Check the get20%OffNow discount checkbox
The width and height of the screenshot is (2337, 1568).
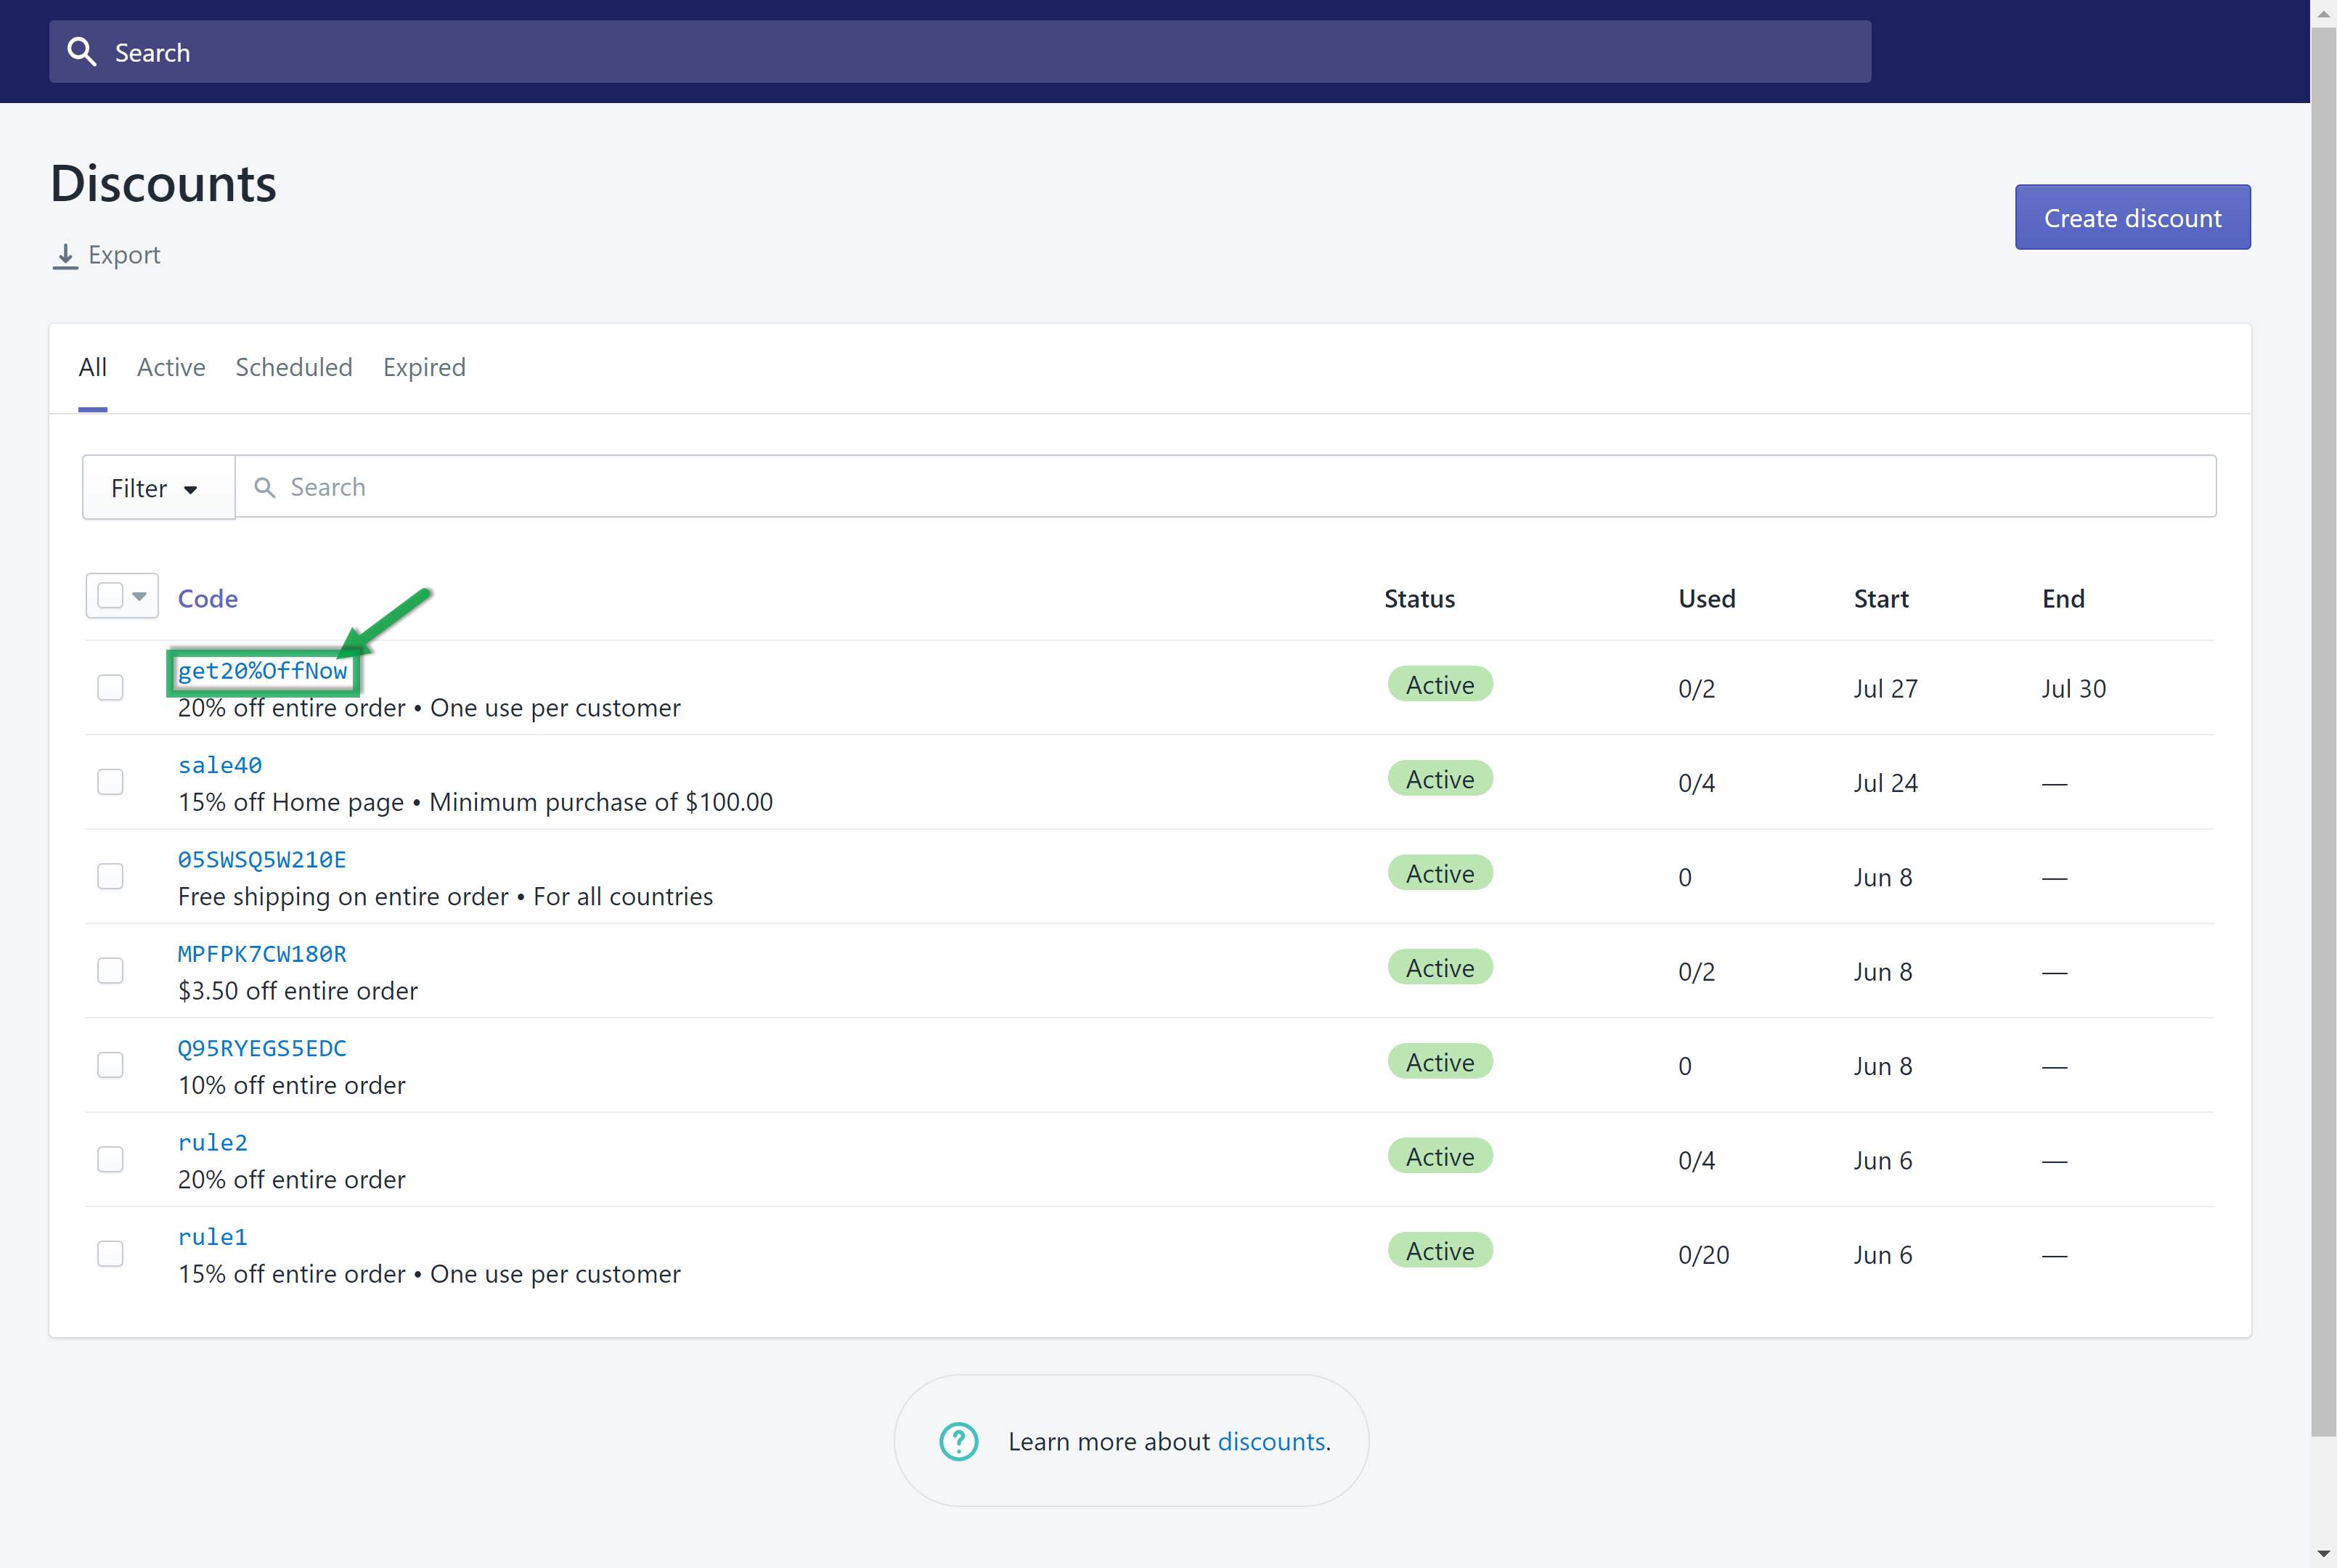click(x=110, y=688)
